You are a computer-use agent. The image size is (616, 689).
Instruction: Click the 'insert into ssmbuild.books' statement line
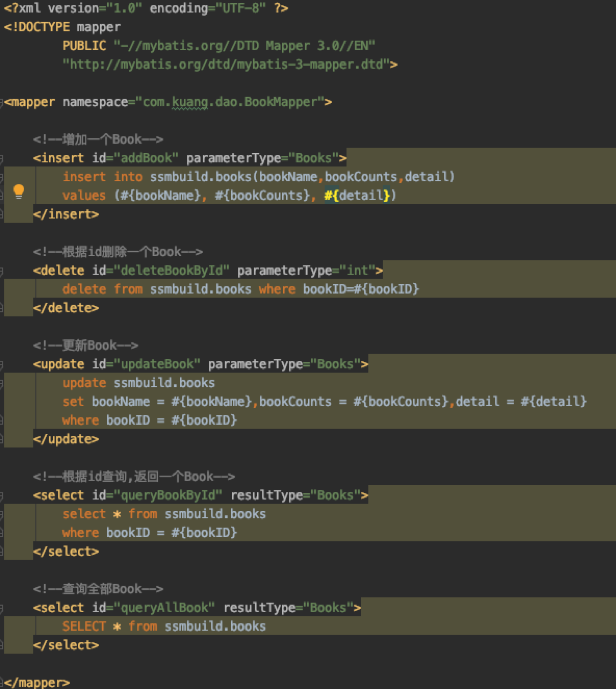(258, 177)
